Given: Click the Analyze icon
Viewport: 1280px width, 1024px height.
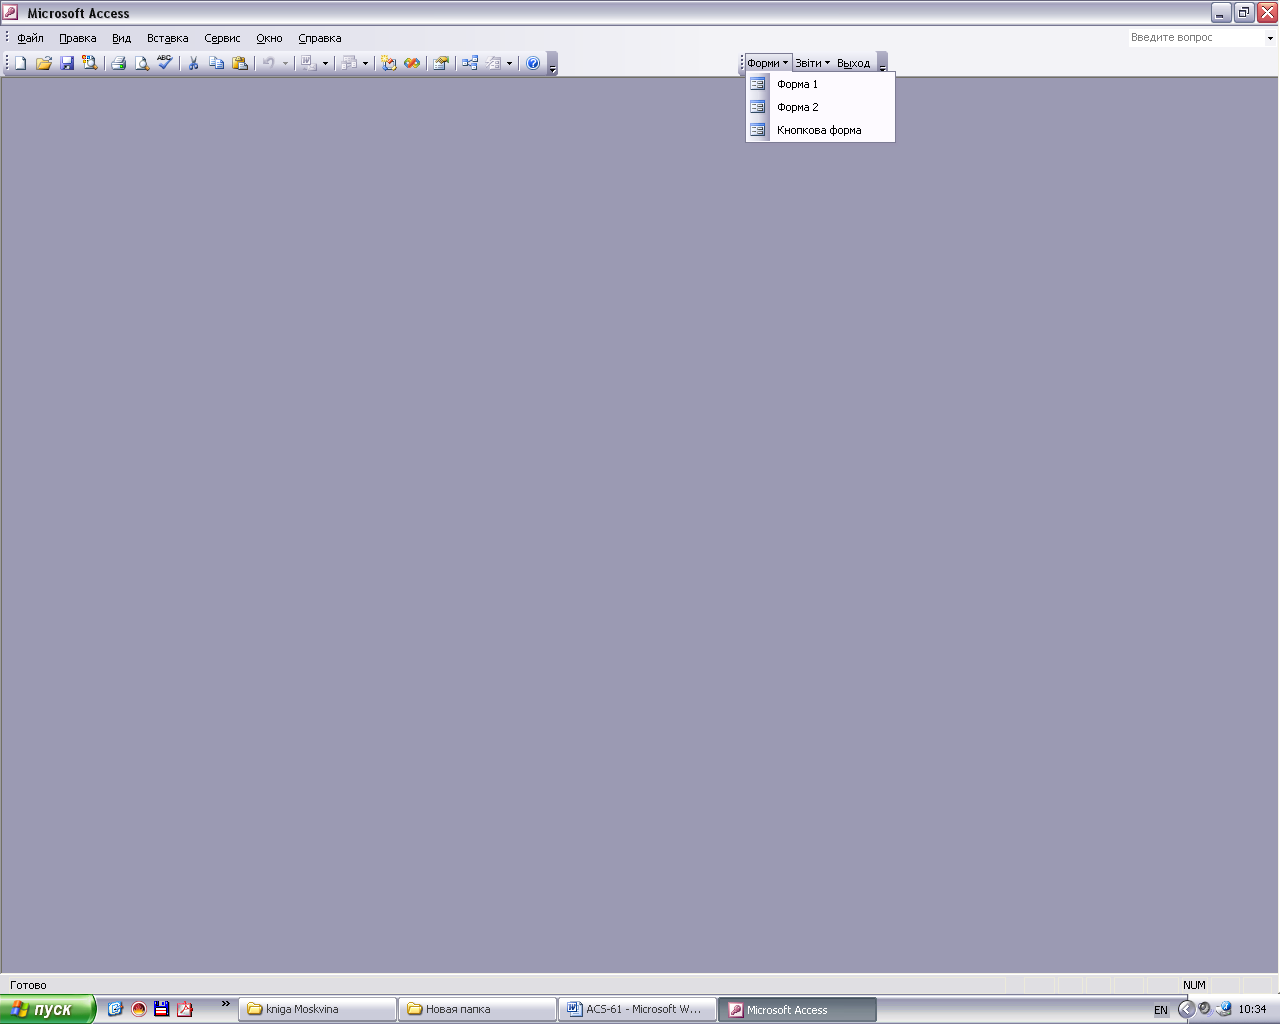Looking at the screenshot, I should tap(348, 63).
